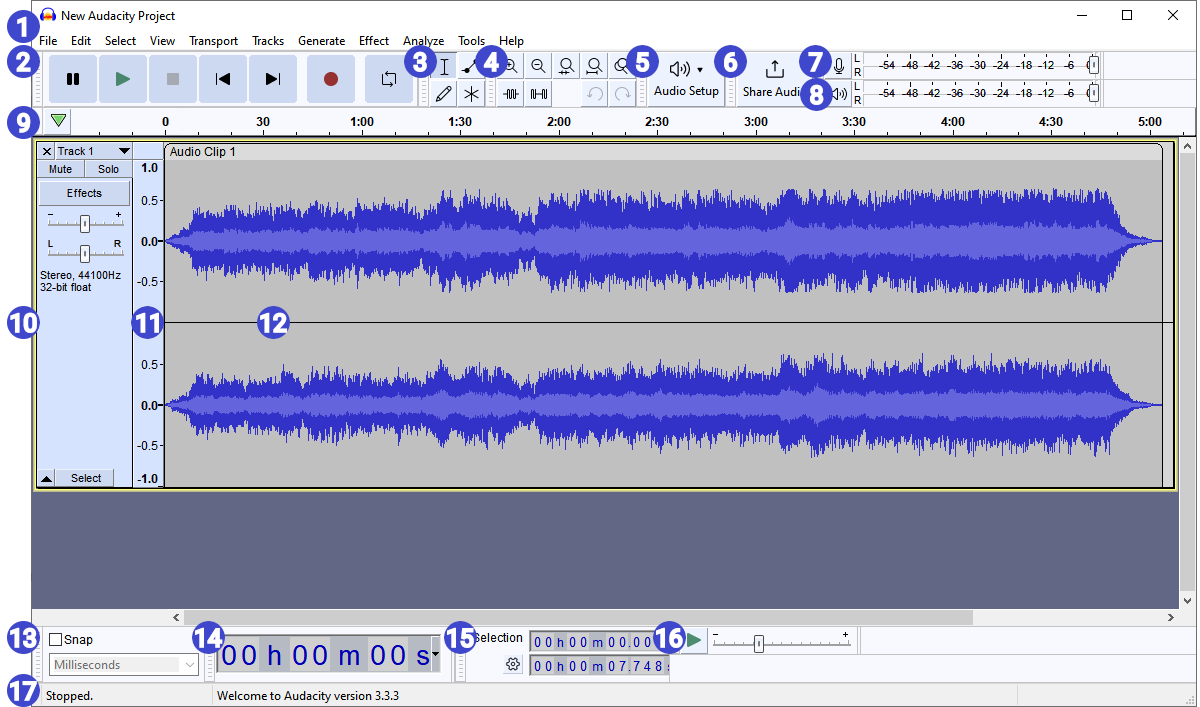Solo Track 1
Screen dimensions: 1200x707
pyautogui.click(x=107, y=169)
